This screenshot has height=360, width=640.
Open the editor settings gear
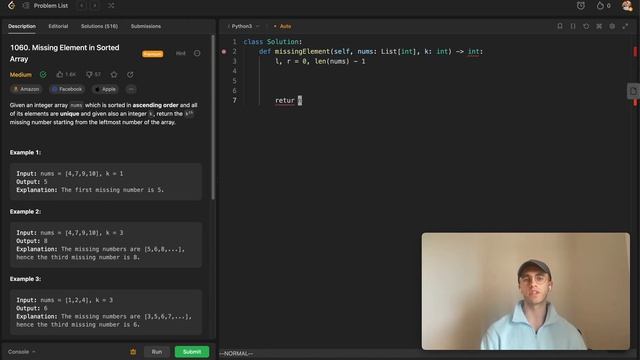coord(612,26)
